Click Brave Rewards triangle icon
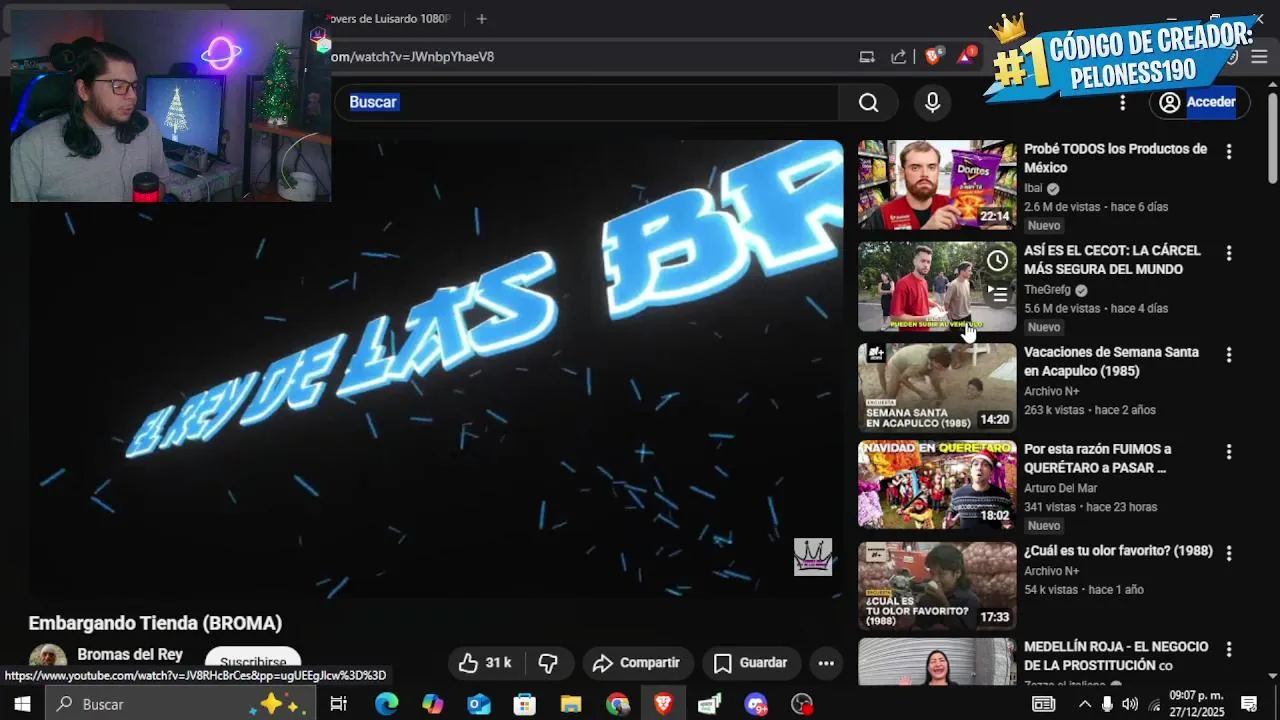1280x720 pixels. click(x=966, y=57)
